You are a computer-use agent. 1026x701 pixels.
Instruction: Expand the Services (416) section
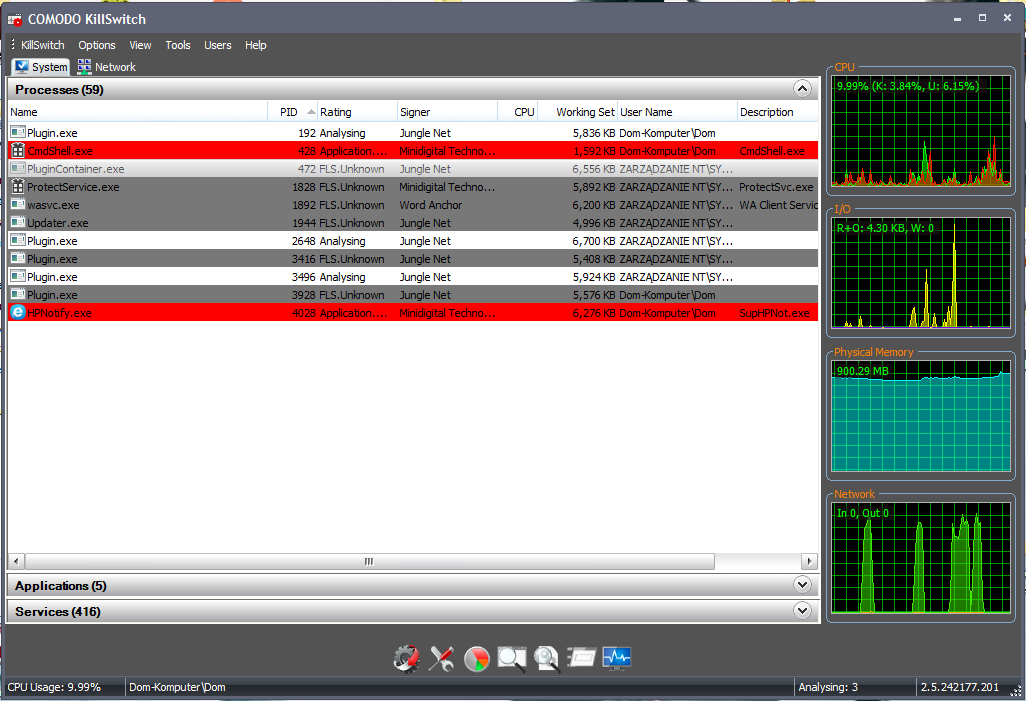803,611
